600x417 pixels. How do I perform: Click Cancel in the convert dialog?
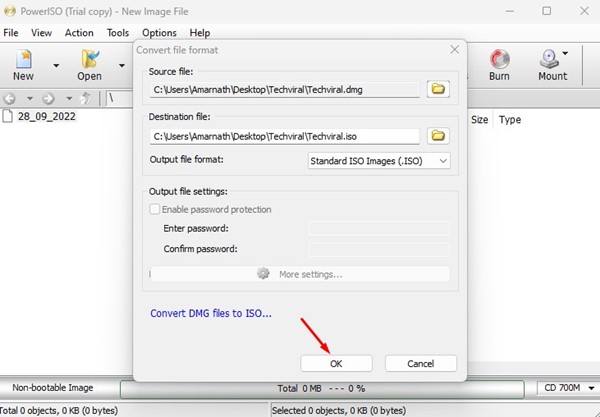(421, 363)
